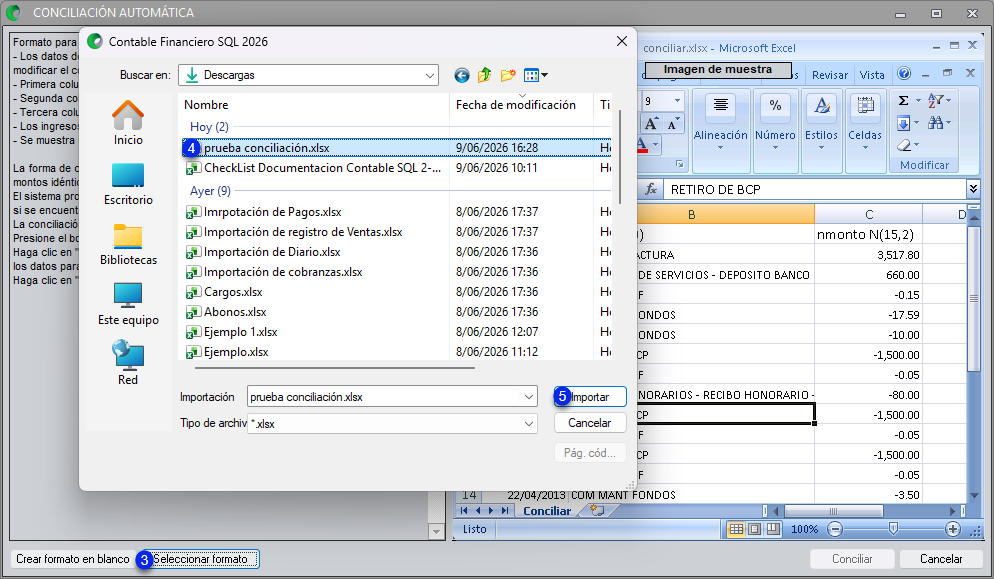Open Escritorio in the places sidebar
Viewport: 994px width, 579px height.
coord(128,184)
